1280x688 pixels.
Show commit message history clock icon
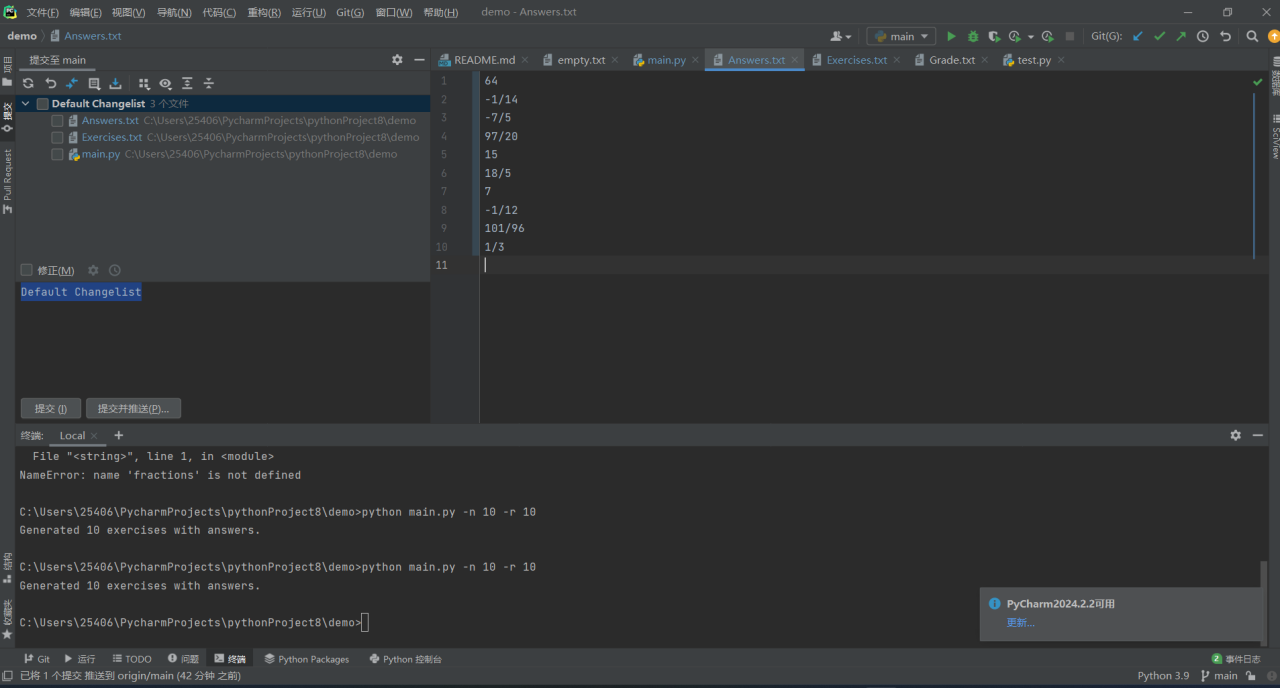click(x=115, y=270)
